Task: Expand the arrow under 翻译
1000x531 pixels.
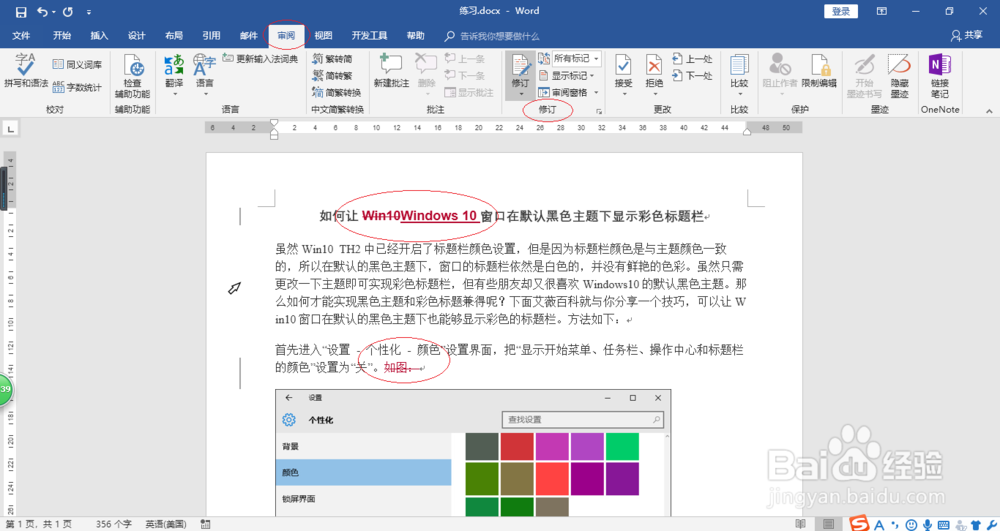Action: pyautogui.click(x=174, y=94)
